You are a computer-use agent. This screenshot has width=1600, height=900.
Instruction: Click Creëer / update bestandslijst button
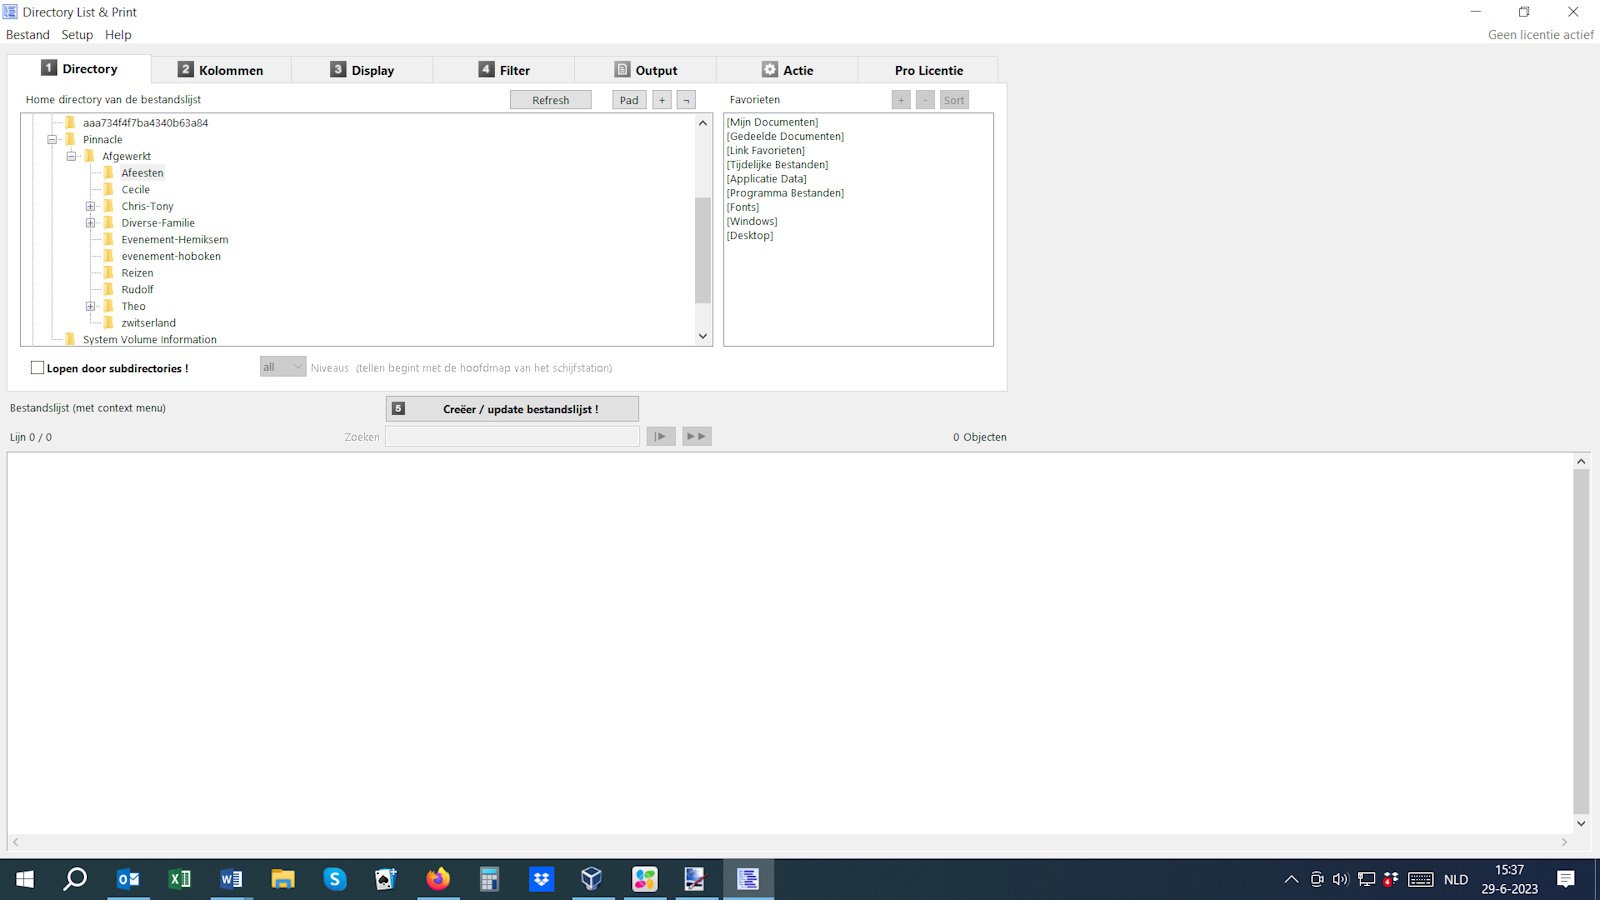click(x=512, y=409)
